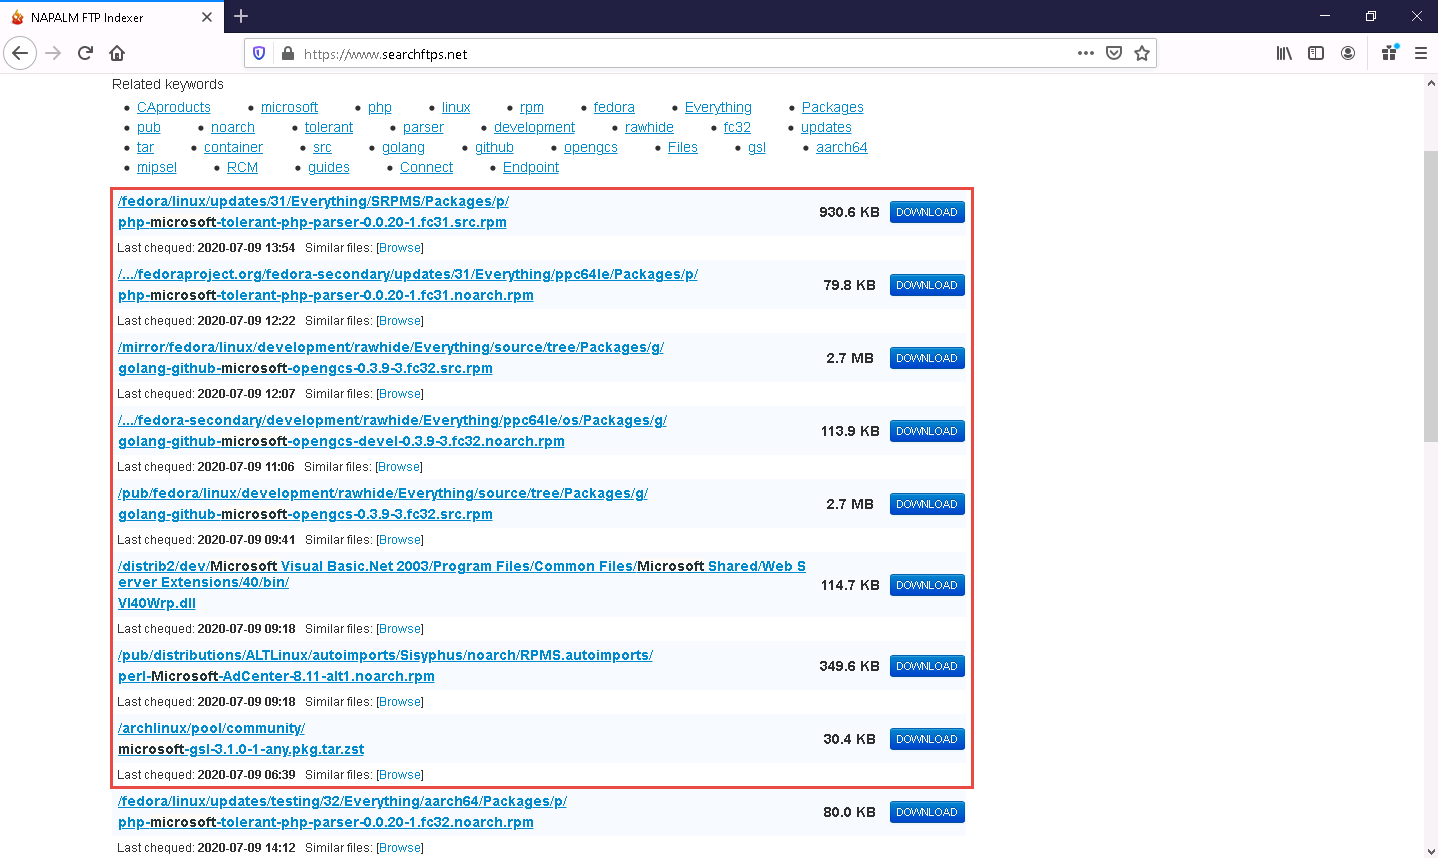Open the Packages related keyword
Viewport: 1438px width, 858px height.
(x=833, y=107)
